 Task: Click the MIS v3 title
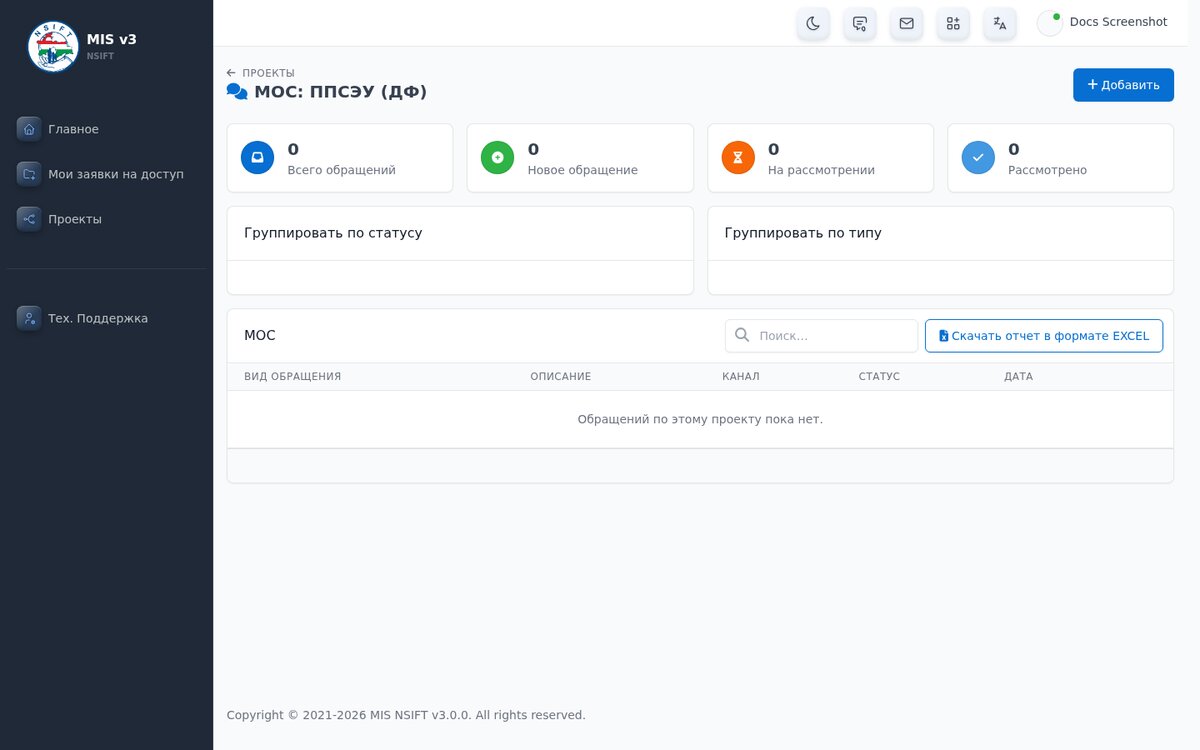(112, 39)
